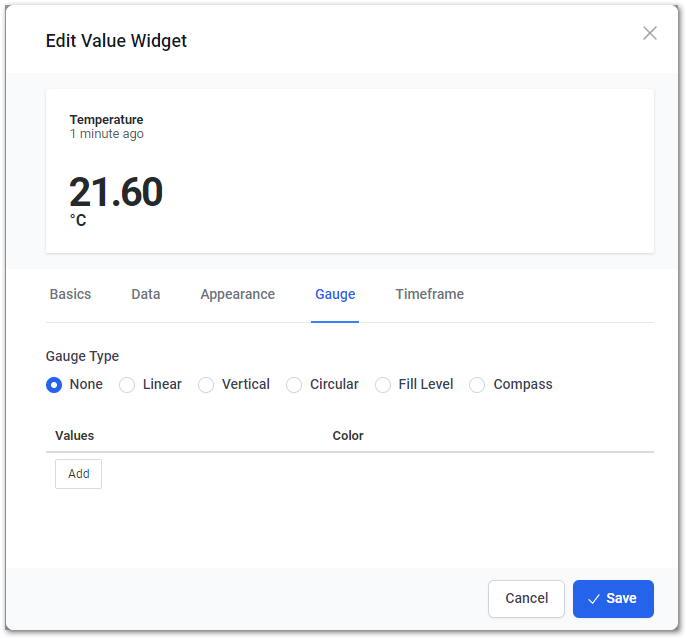Click the Color column header
The width and height of the screenshot is (687, 639).
[x=348, y=435]
